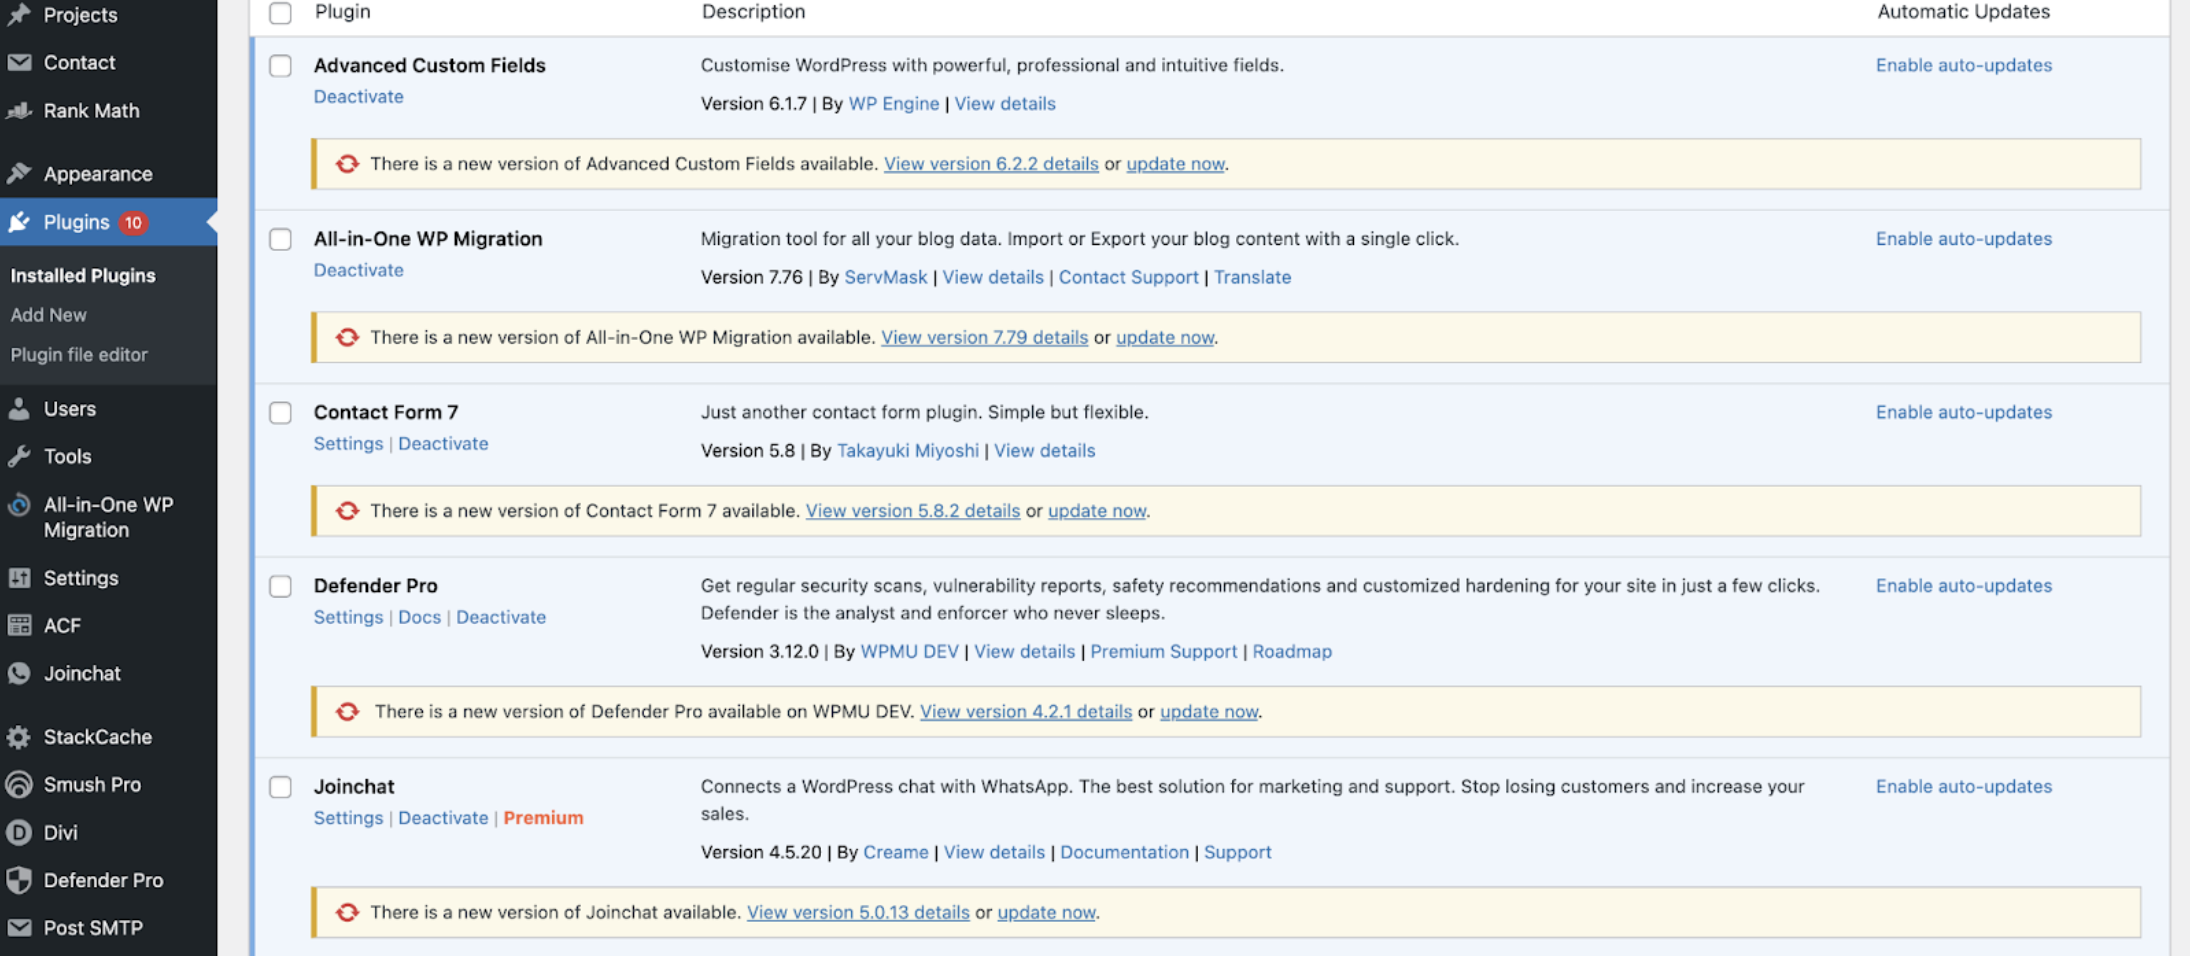Click the Automatic Updates column header
The width and height of the screenshot is (2190, 956).
1963,12
